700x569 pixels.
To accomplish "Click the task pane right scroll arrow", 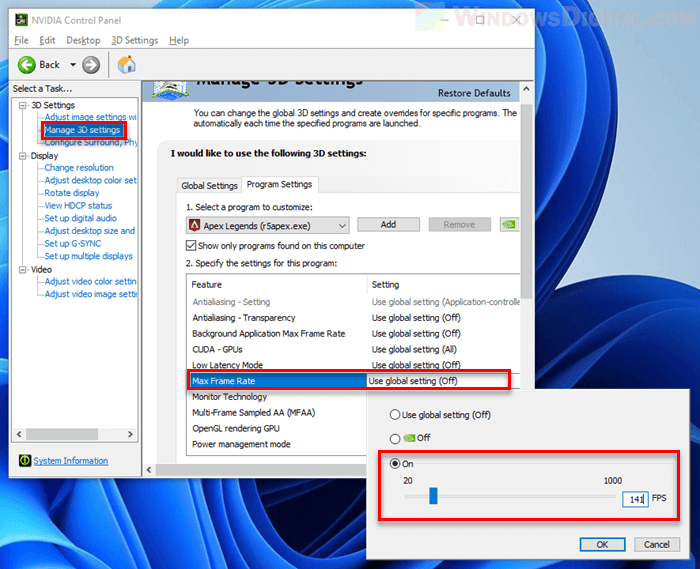I will point(130,434).
